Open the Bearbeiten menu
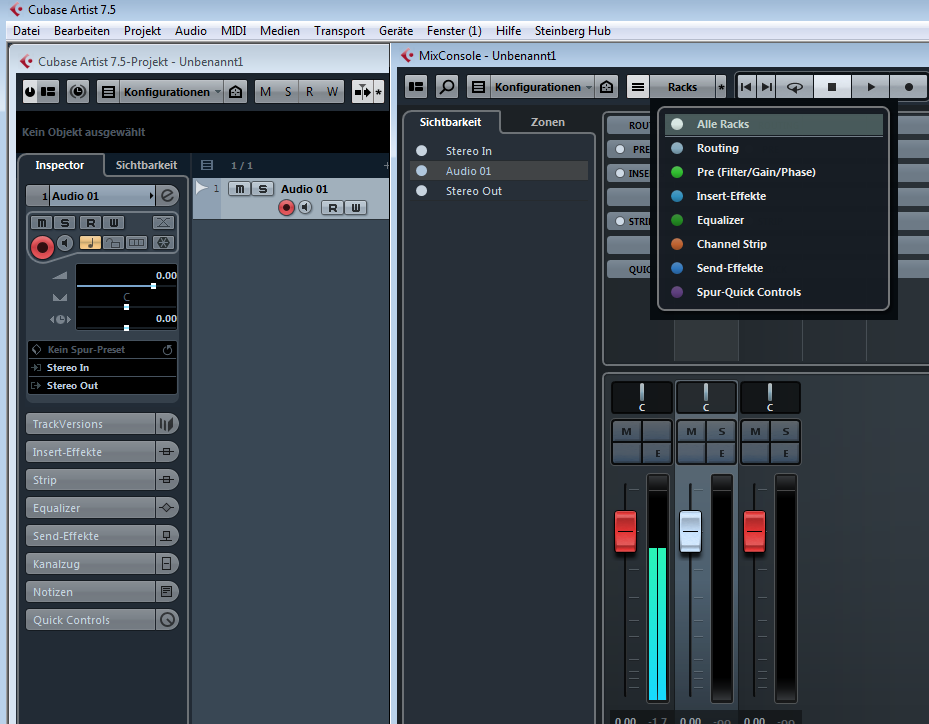This screenshot has height=724, width=929. 82,31
